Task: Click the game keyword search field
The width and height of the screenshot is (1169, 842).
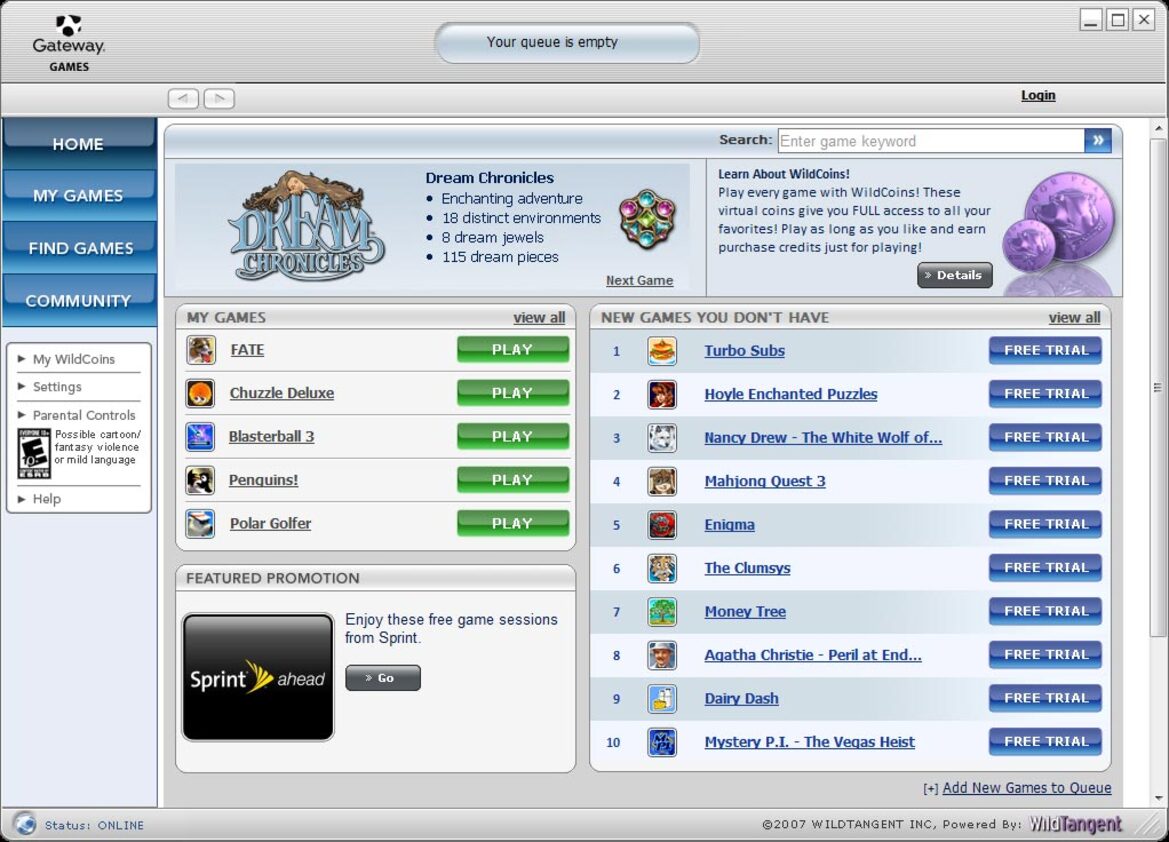Action: click(931, 140)
